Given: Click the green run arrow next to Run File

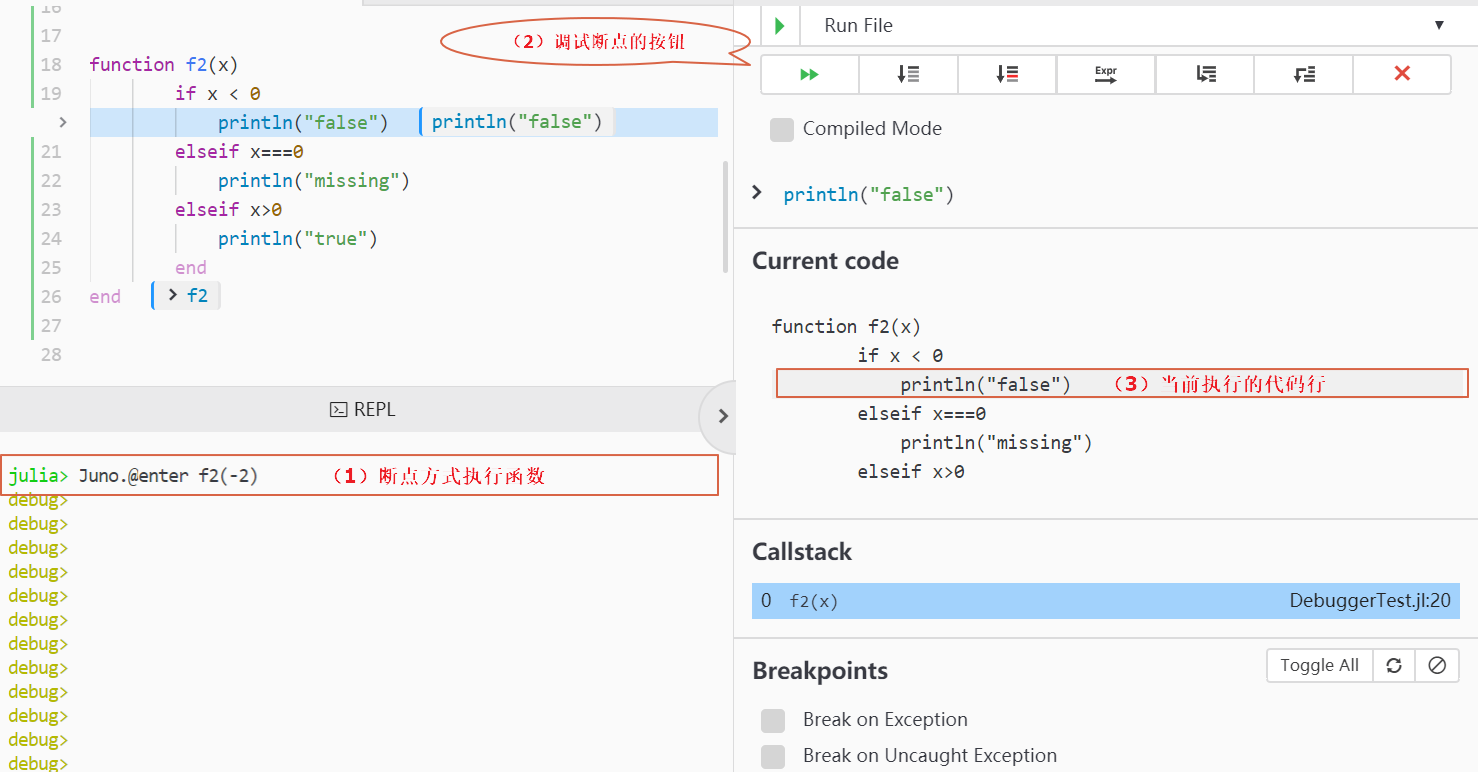Looking at the screenshot, I should (x=780, y=25).
